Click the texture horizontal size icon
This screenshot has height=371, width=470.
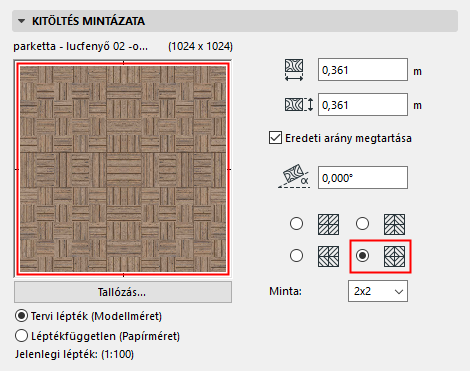[x=294, y=70]
